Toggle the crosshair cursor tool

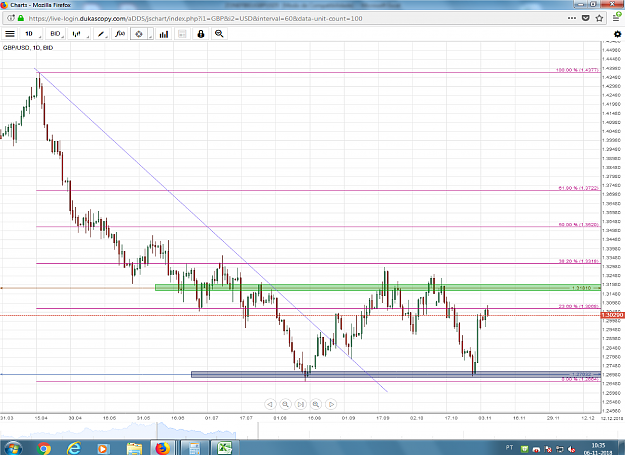pos(139,34)
